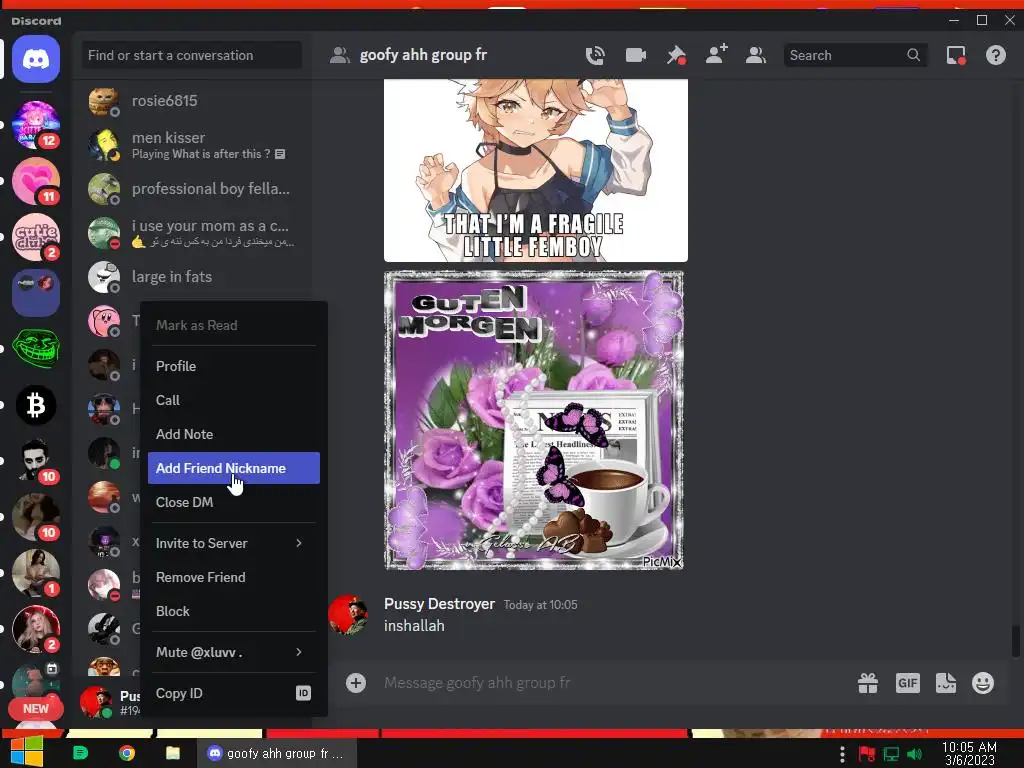Screen dimensions: 1024x768
Task: Open the inbox icon
Action: tap(956, 56)
